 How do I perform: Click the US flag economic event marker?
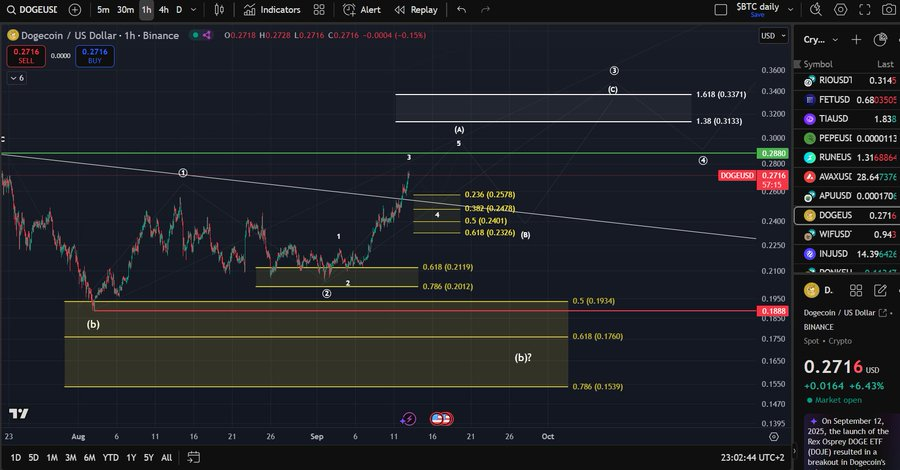pyautogui.click(x=437, y=419)
